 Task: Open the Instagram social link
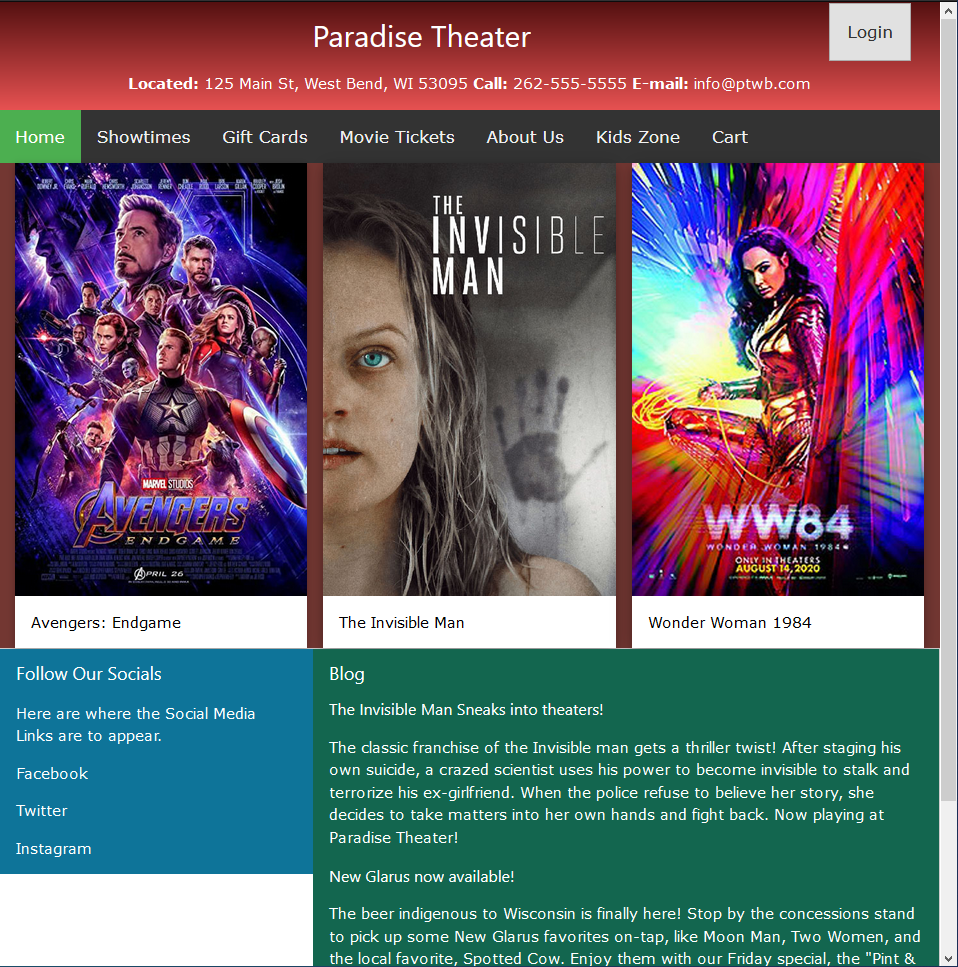54,849
